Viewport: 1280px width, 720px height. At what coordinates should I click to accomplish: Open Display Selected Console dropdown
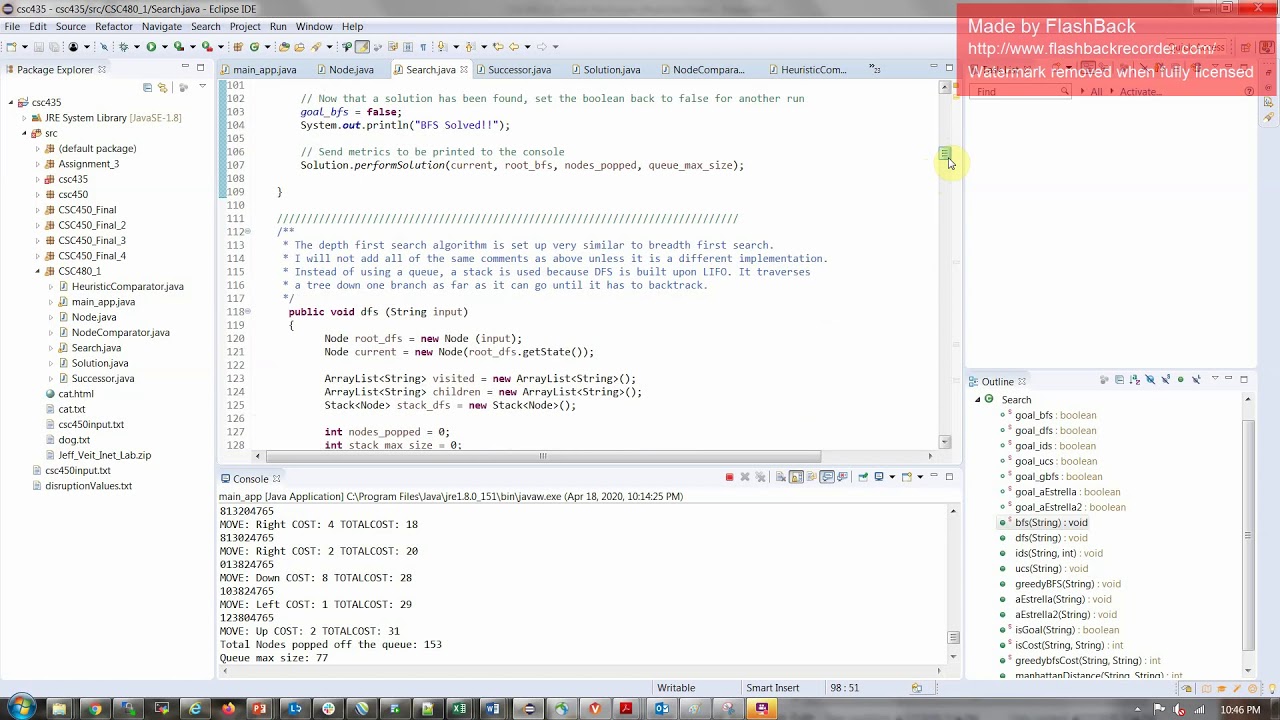[892, 477]
